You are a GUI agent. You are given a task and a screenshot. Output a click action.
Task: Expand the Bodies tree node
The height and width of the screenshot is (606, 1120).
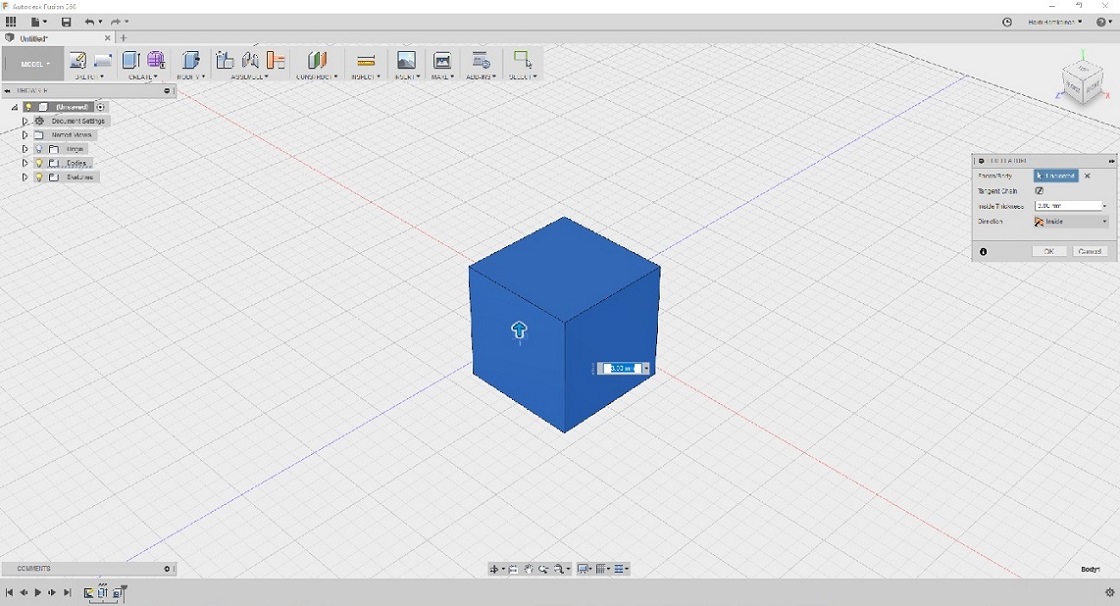(25, 163)
